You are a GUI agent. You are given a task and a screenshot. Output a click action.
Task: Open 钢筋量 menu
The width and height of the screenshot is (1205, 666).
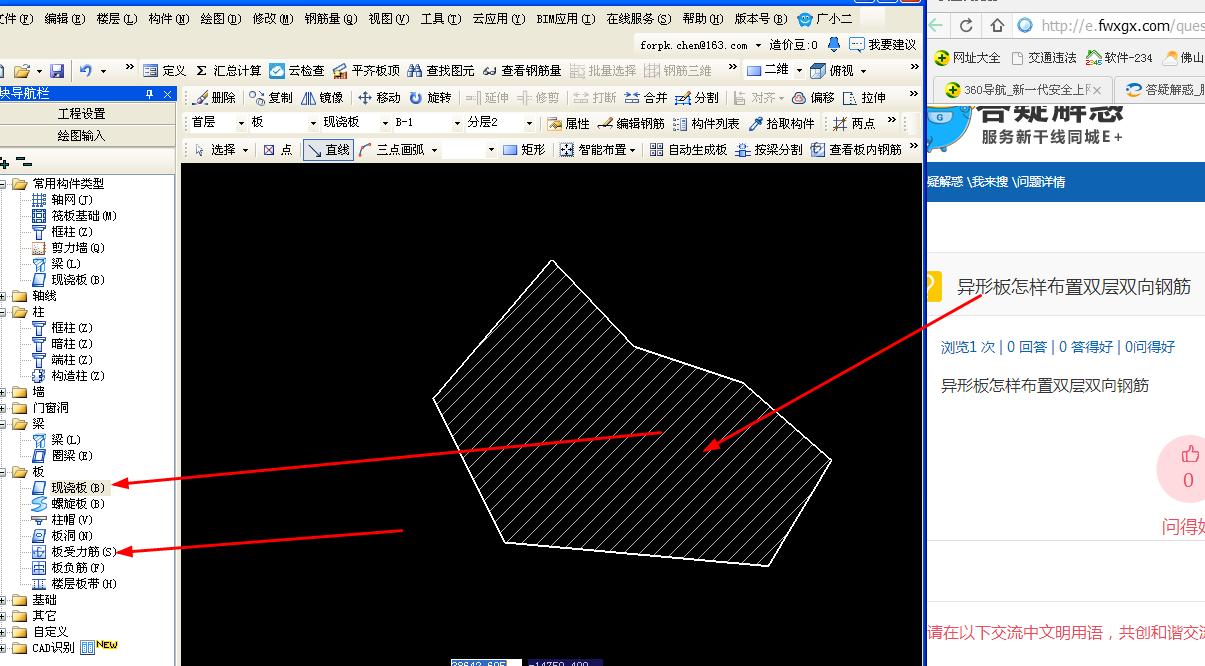pyautogui.click(x=329, y=19)
